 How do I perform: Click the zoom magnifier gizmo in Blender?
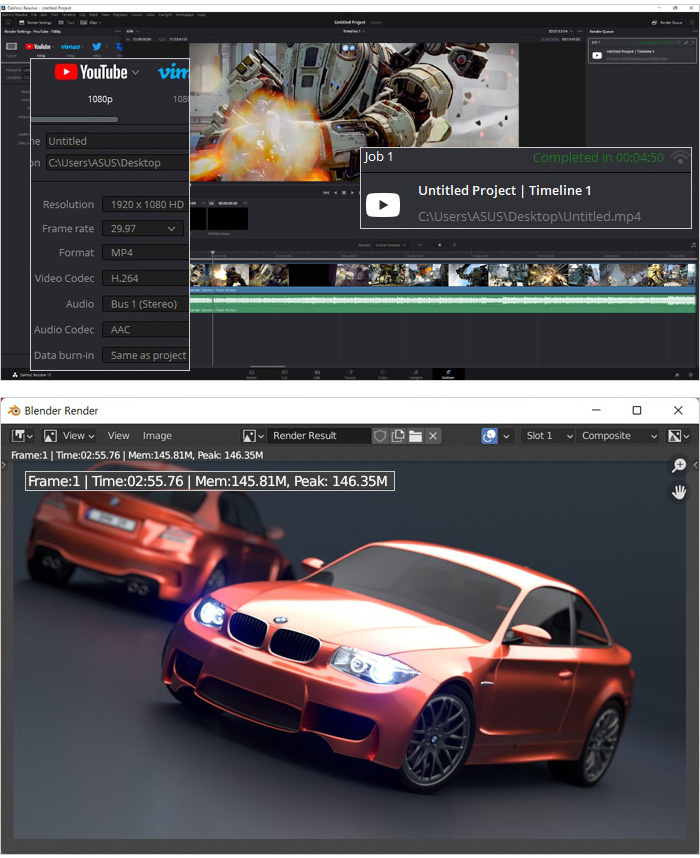click(x=679, y=465)
